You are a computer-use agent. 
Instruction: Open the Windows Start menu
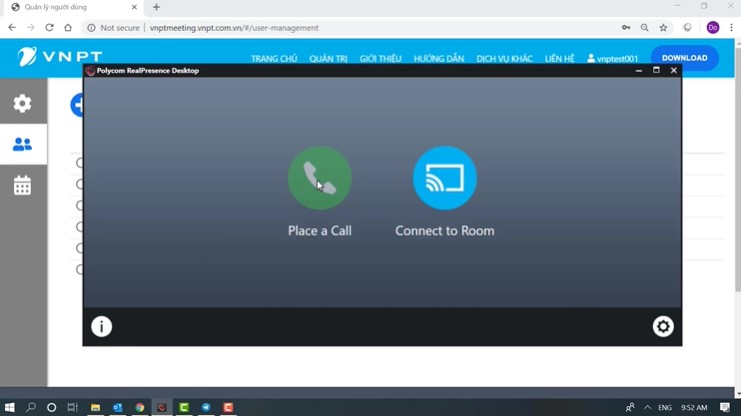click(9, 408)
